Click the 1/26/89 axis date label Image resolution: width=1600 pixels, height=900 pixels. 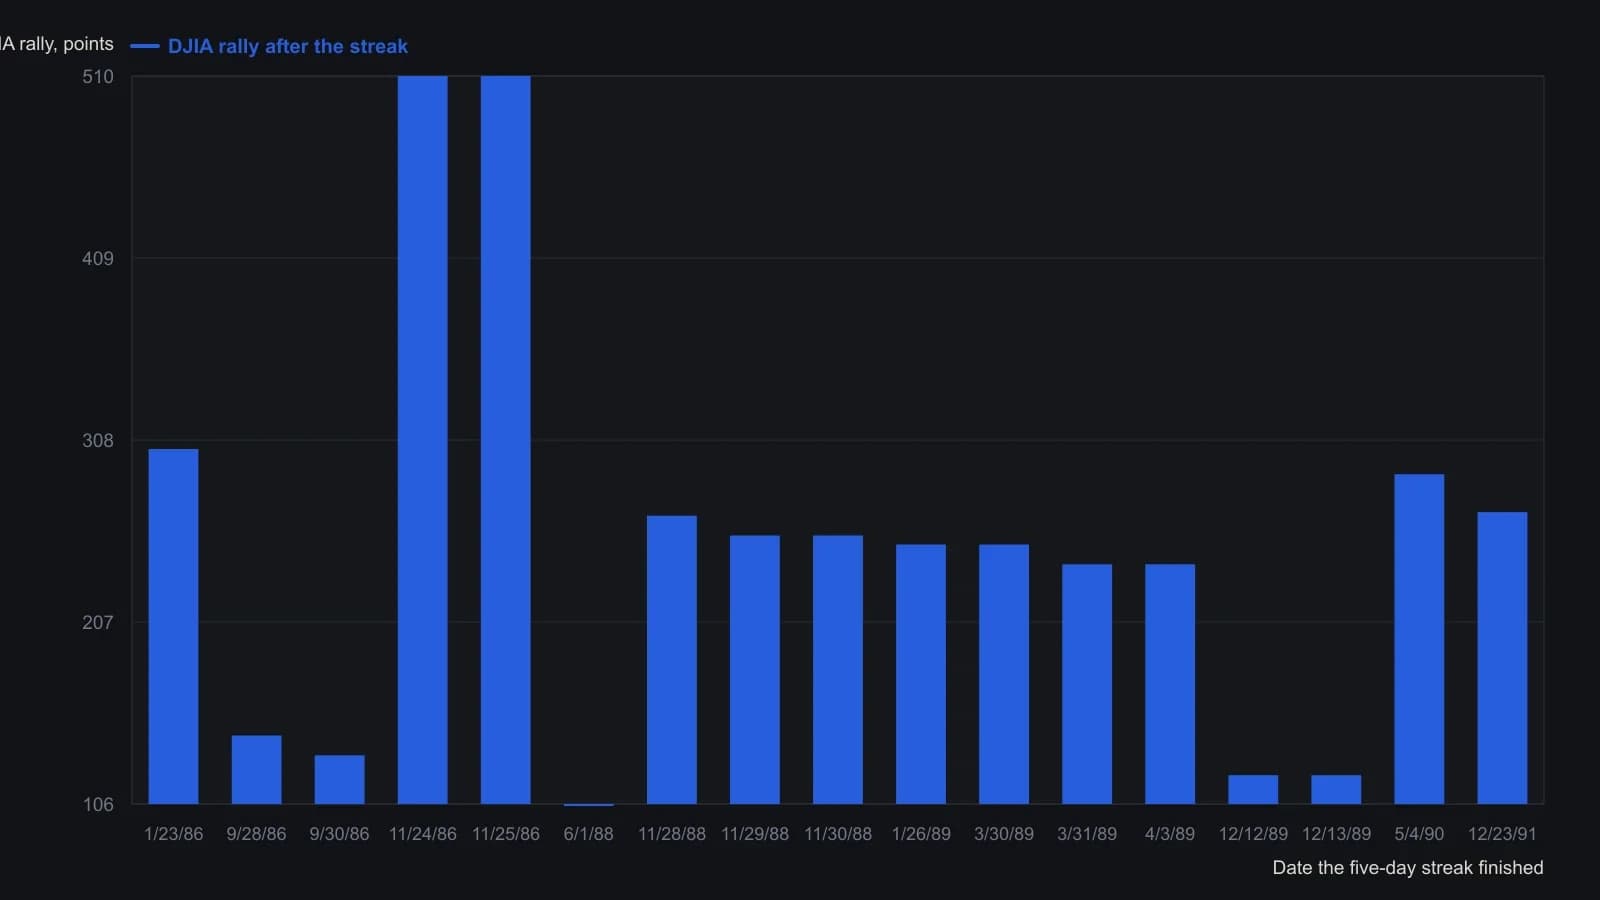tap(920, 834)
